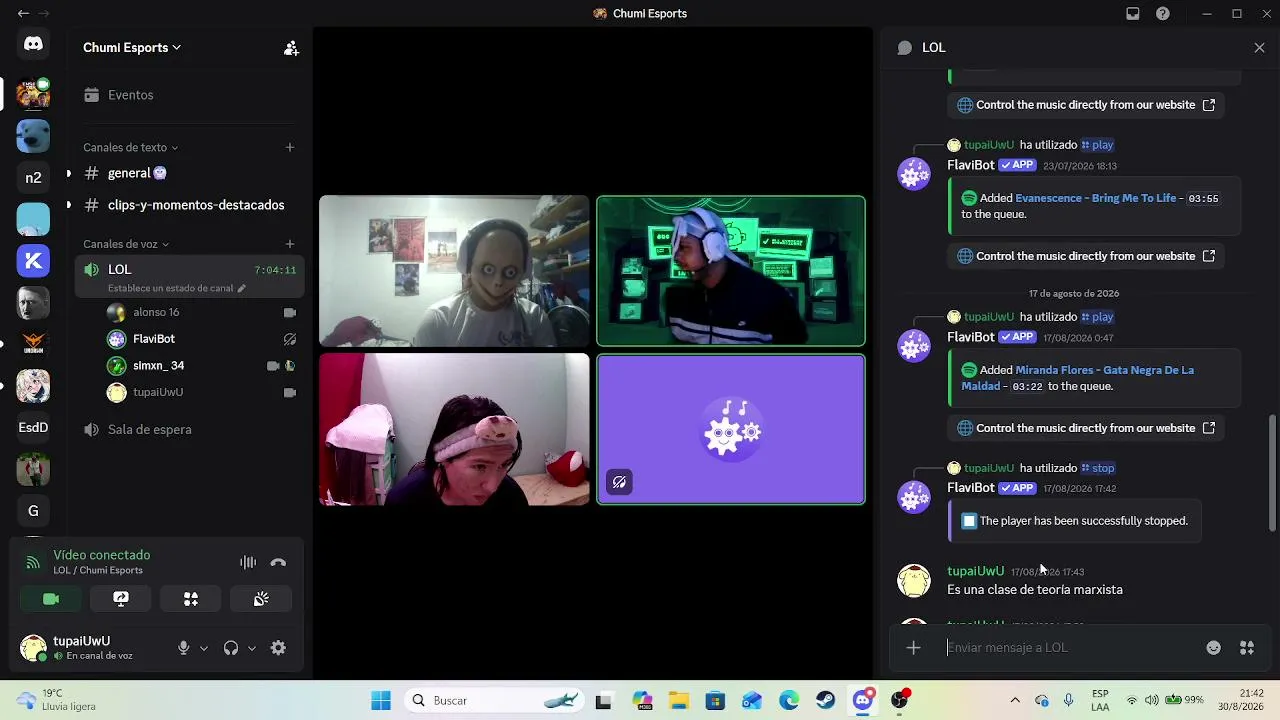Open the EsdD server

(x=33, y=427)
